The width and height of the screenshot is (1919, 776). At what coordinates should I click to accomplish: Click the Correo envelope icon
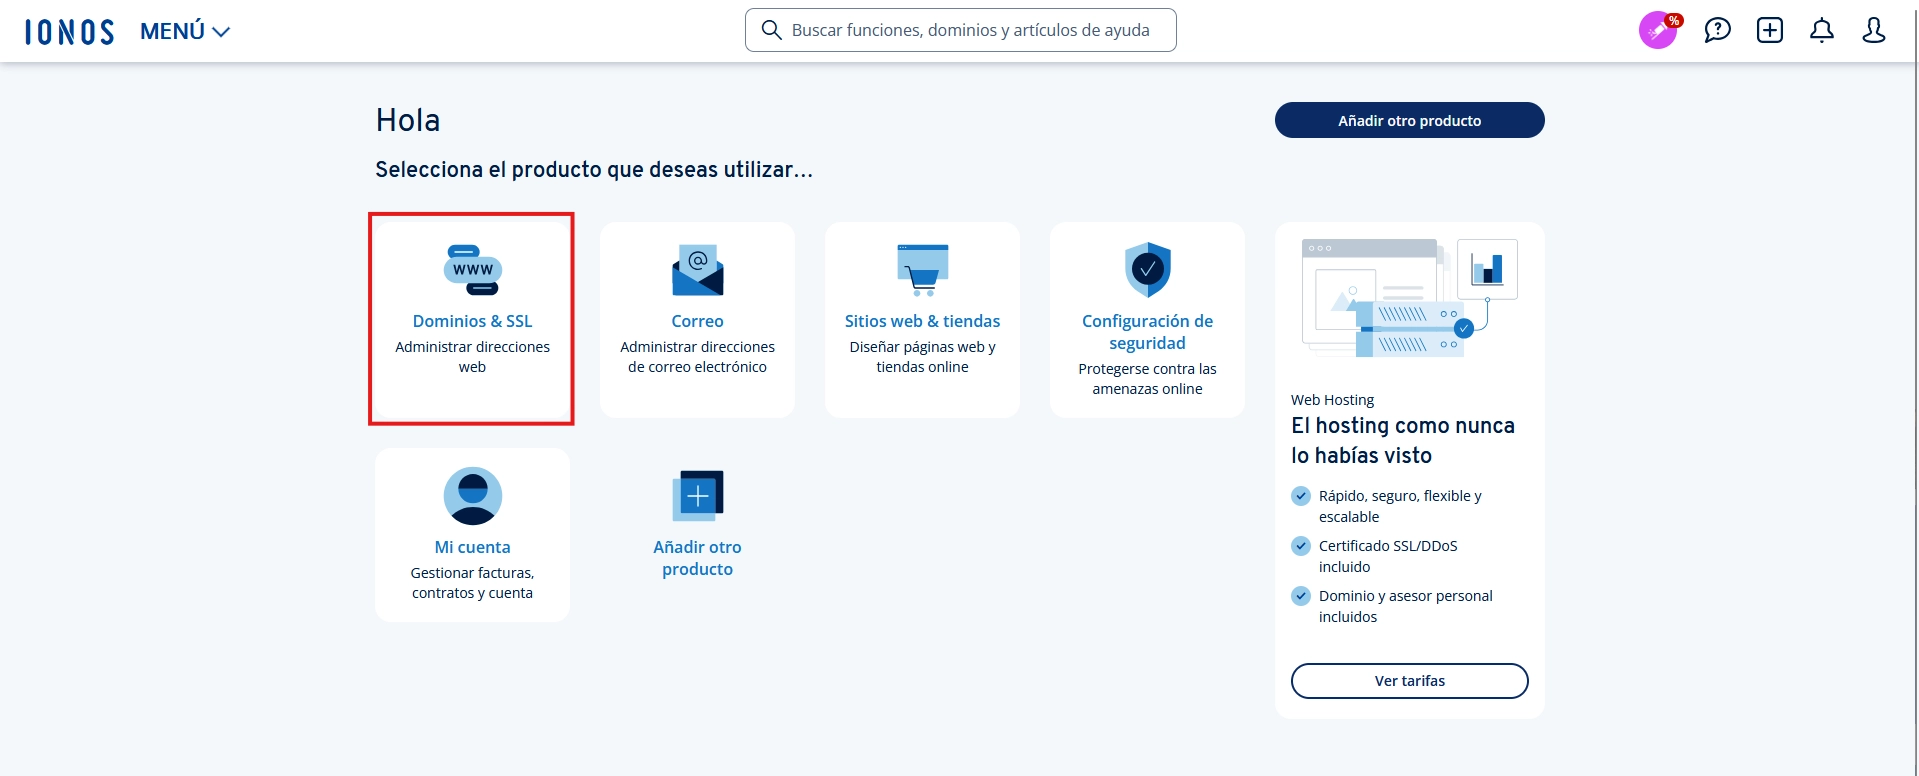pyautogui.click(x=697, y=270)
